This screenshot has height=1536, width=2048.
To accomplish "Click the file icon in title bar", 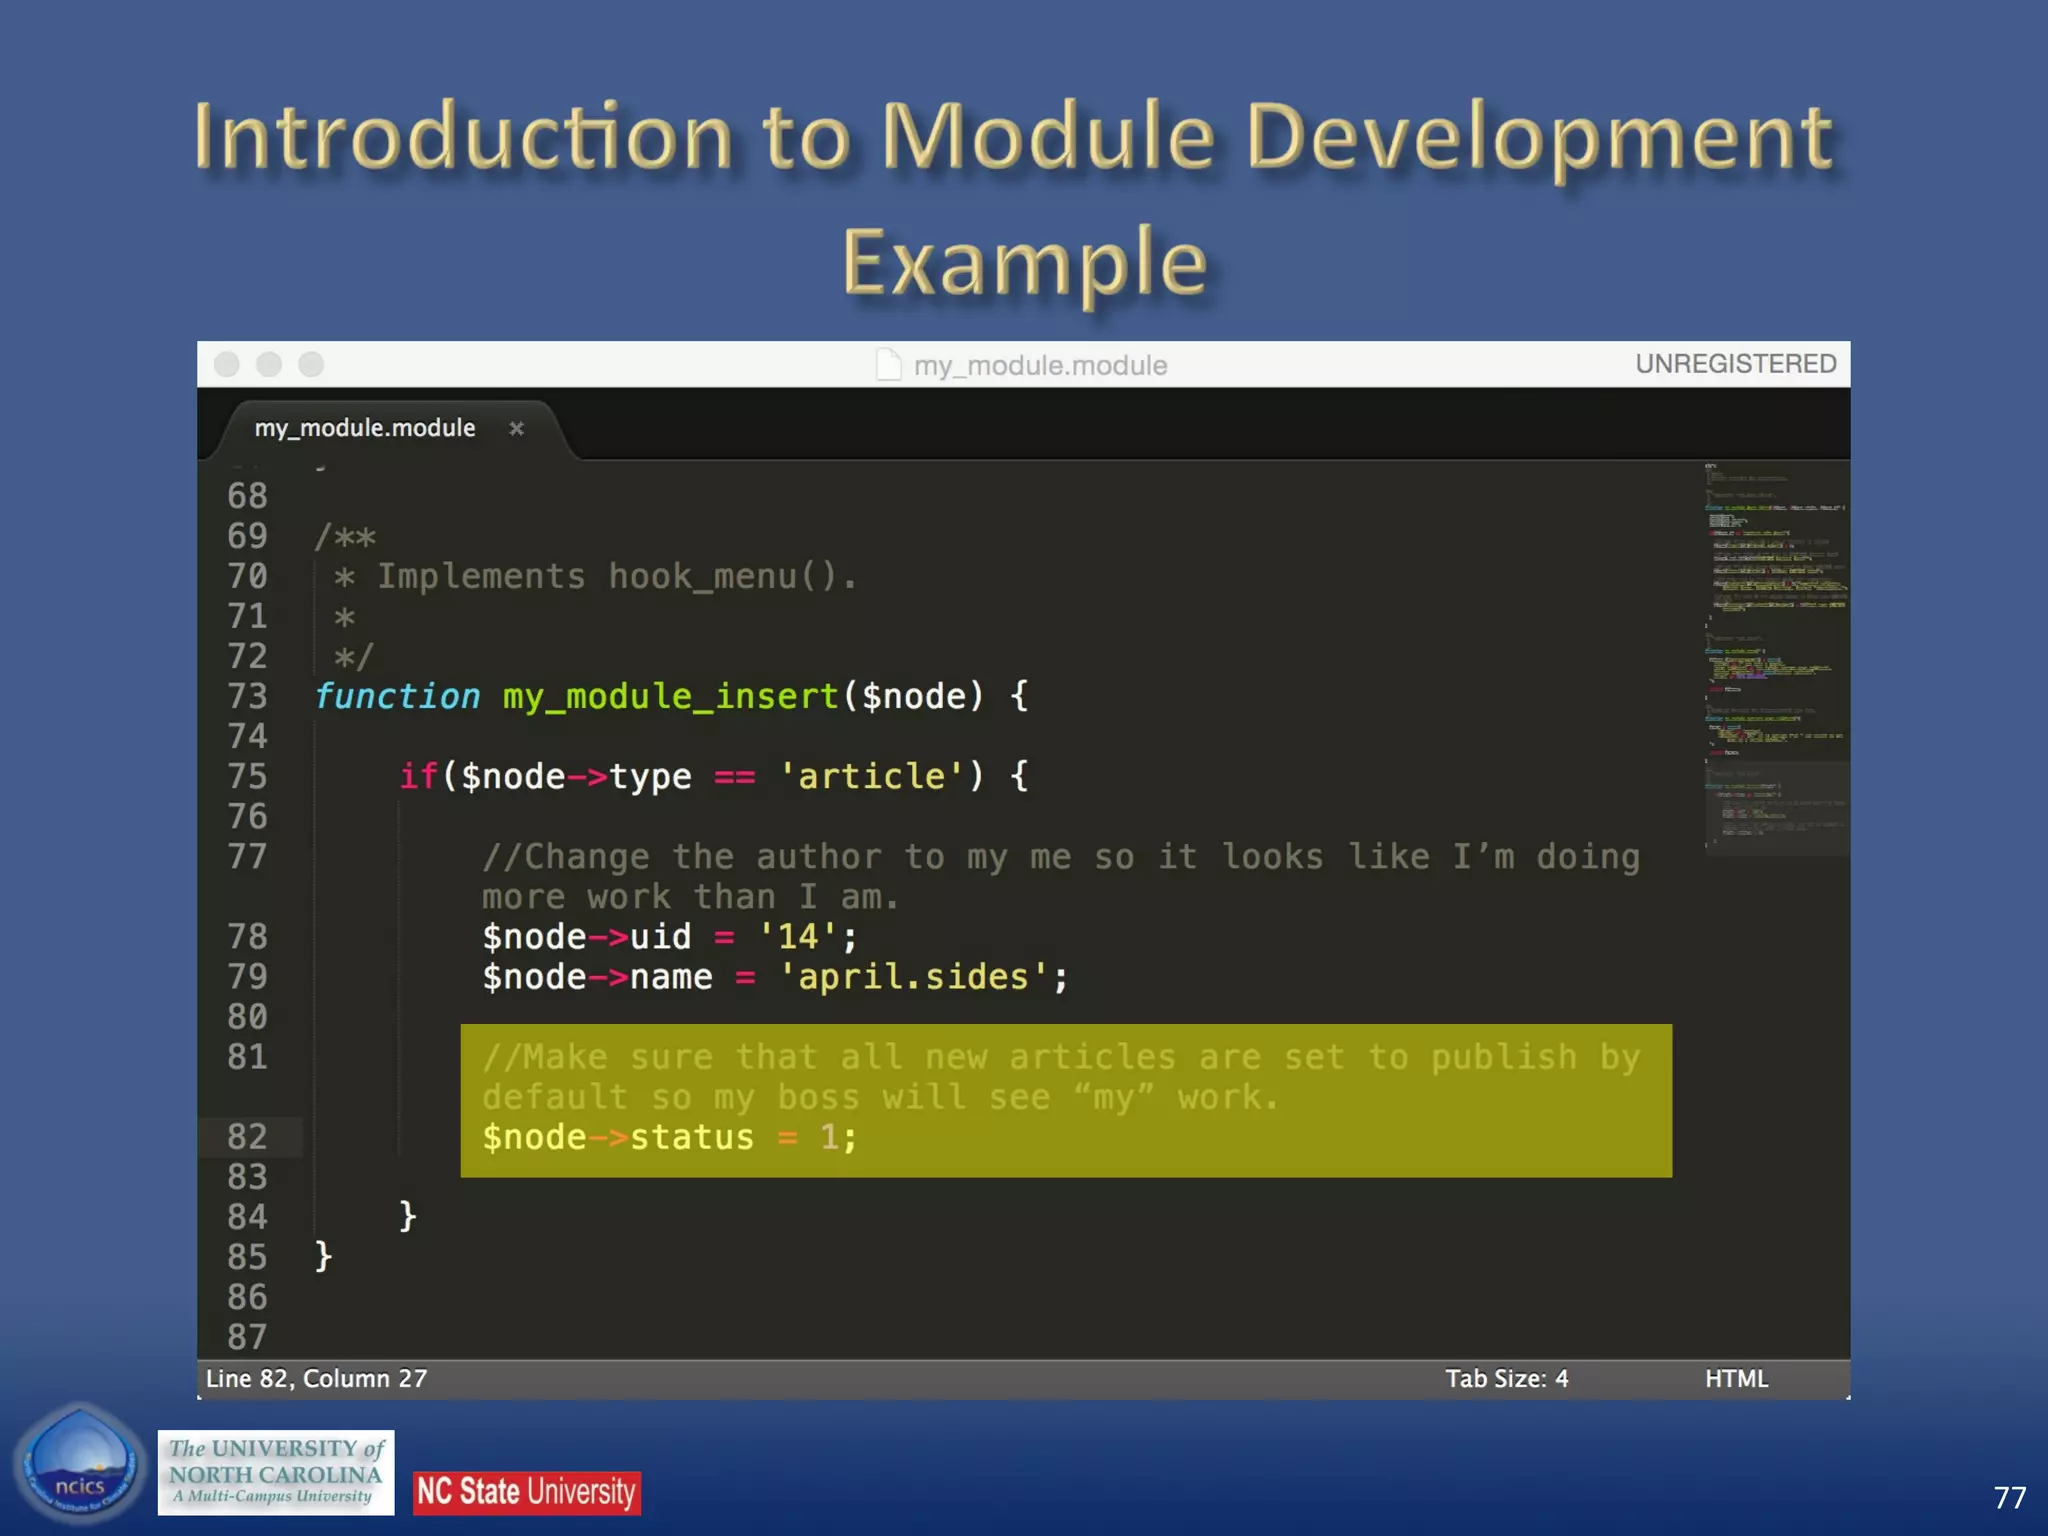I will click(x=888, y=365).
